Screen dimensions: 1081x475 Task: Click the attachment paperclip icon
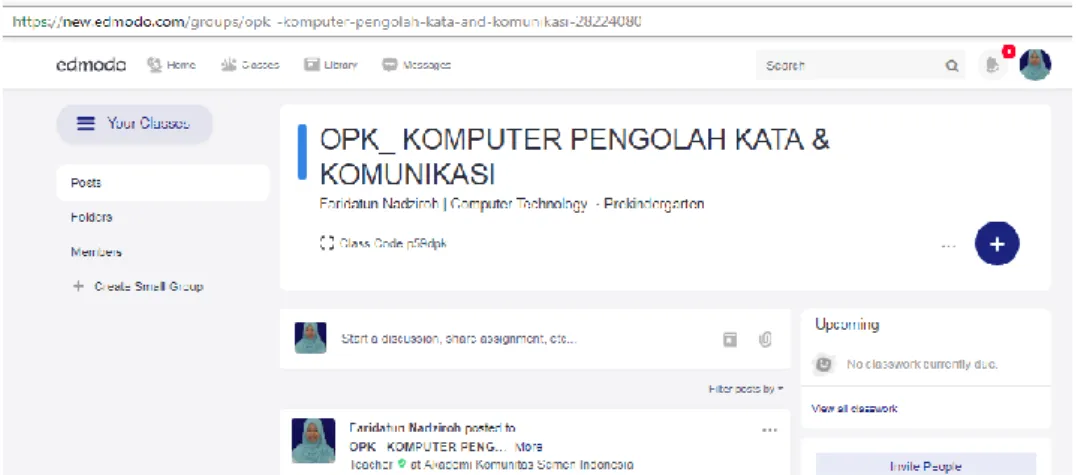[x=765, y=339]
